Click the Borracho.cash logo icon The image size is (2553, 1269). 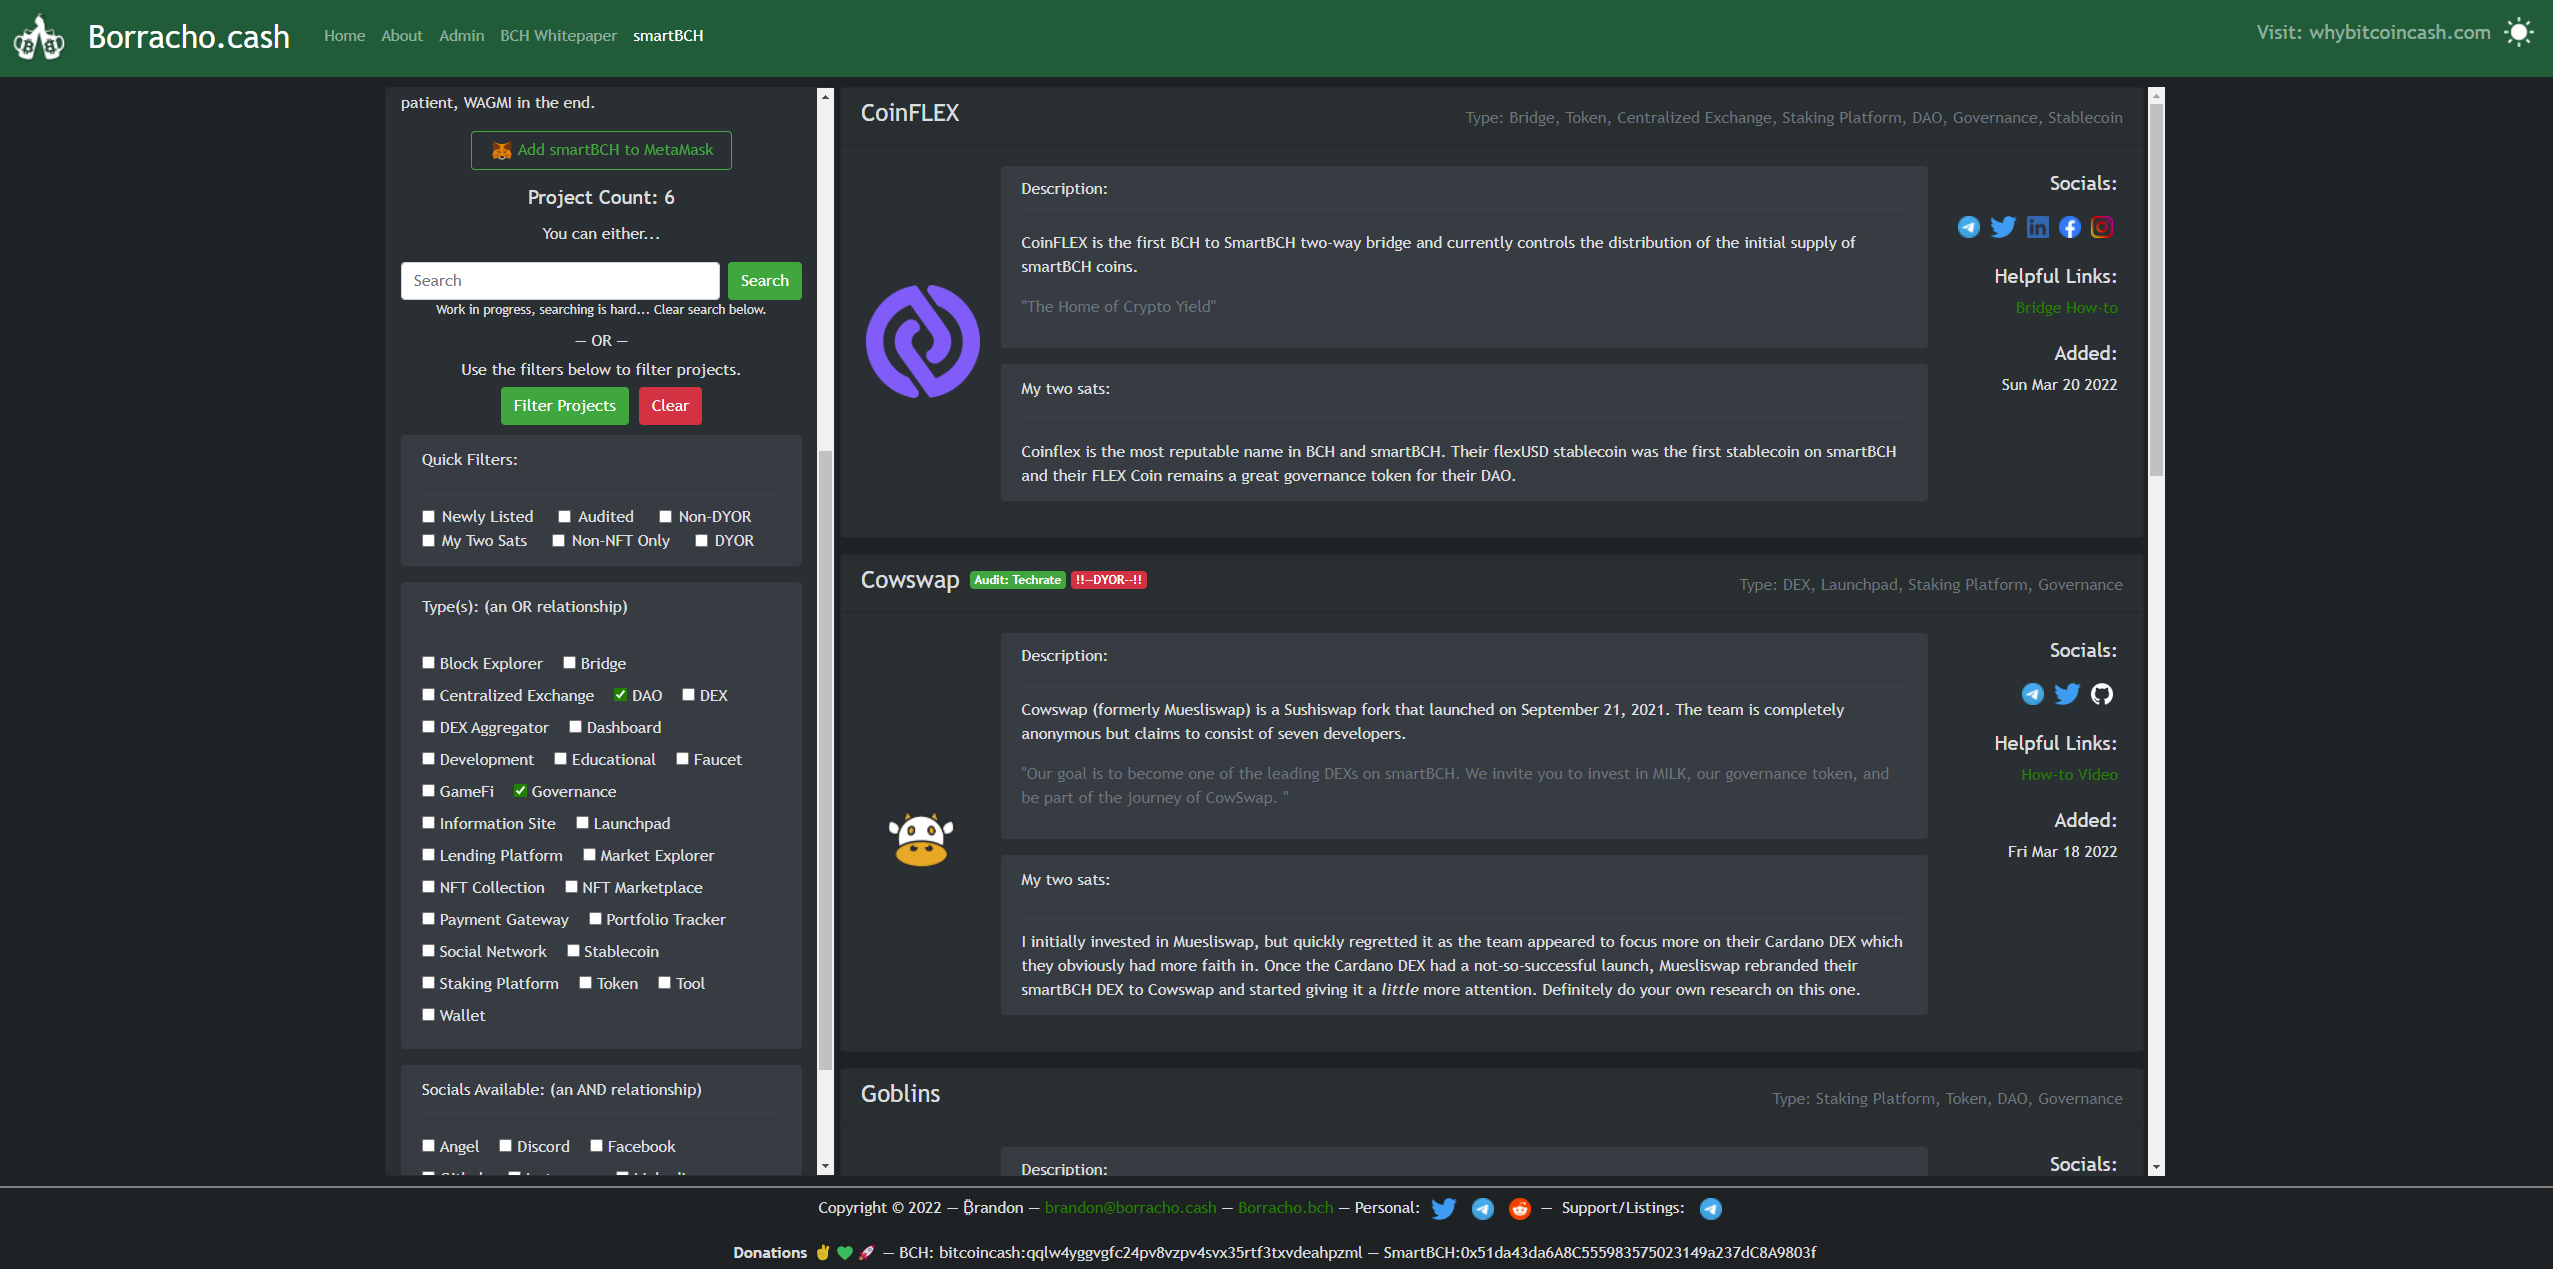pyautogui.click(x=39, y=38)
